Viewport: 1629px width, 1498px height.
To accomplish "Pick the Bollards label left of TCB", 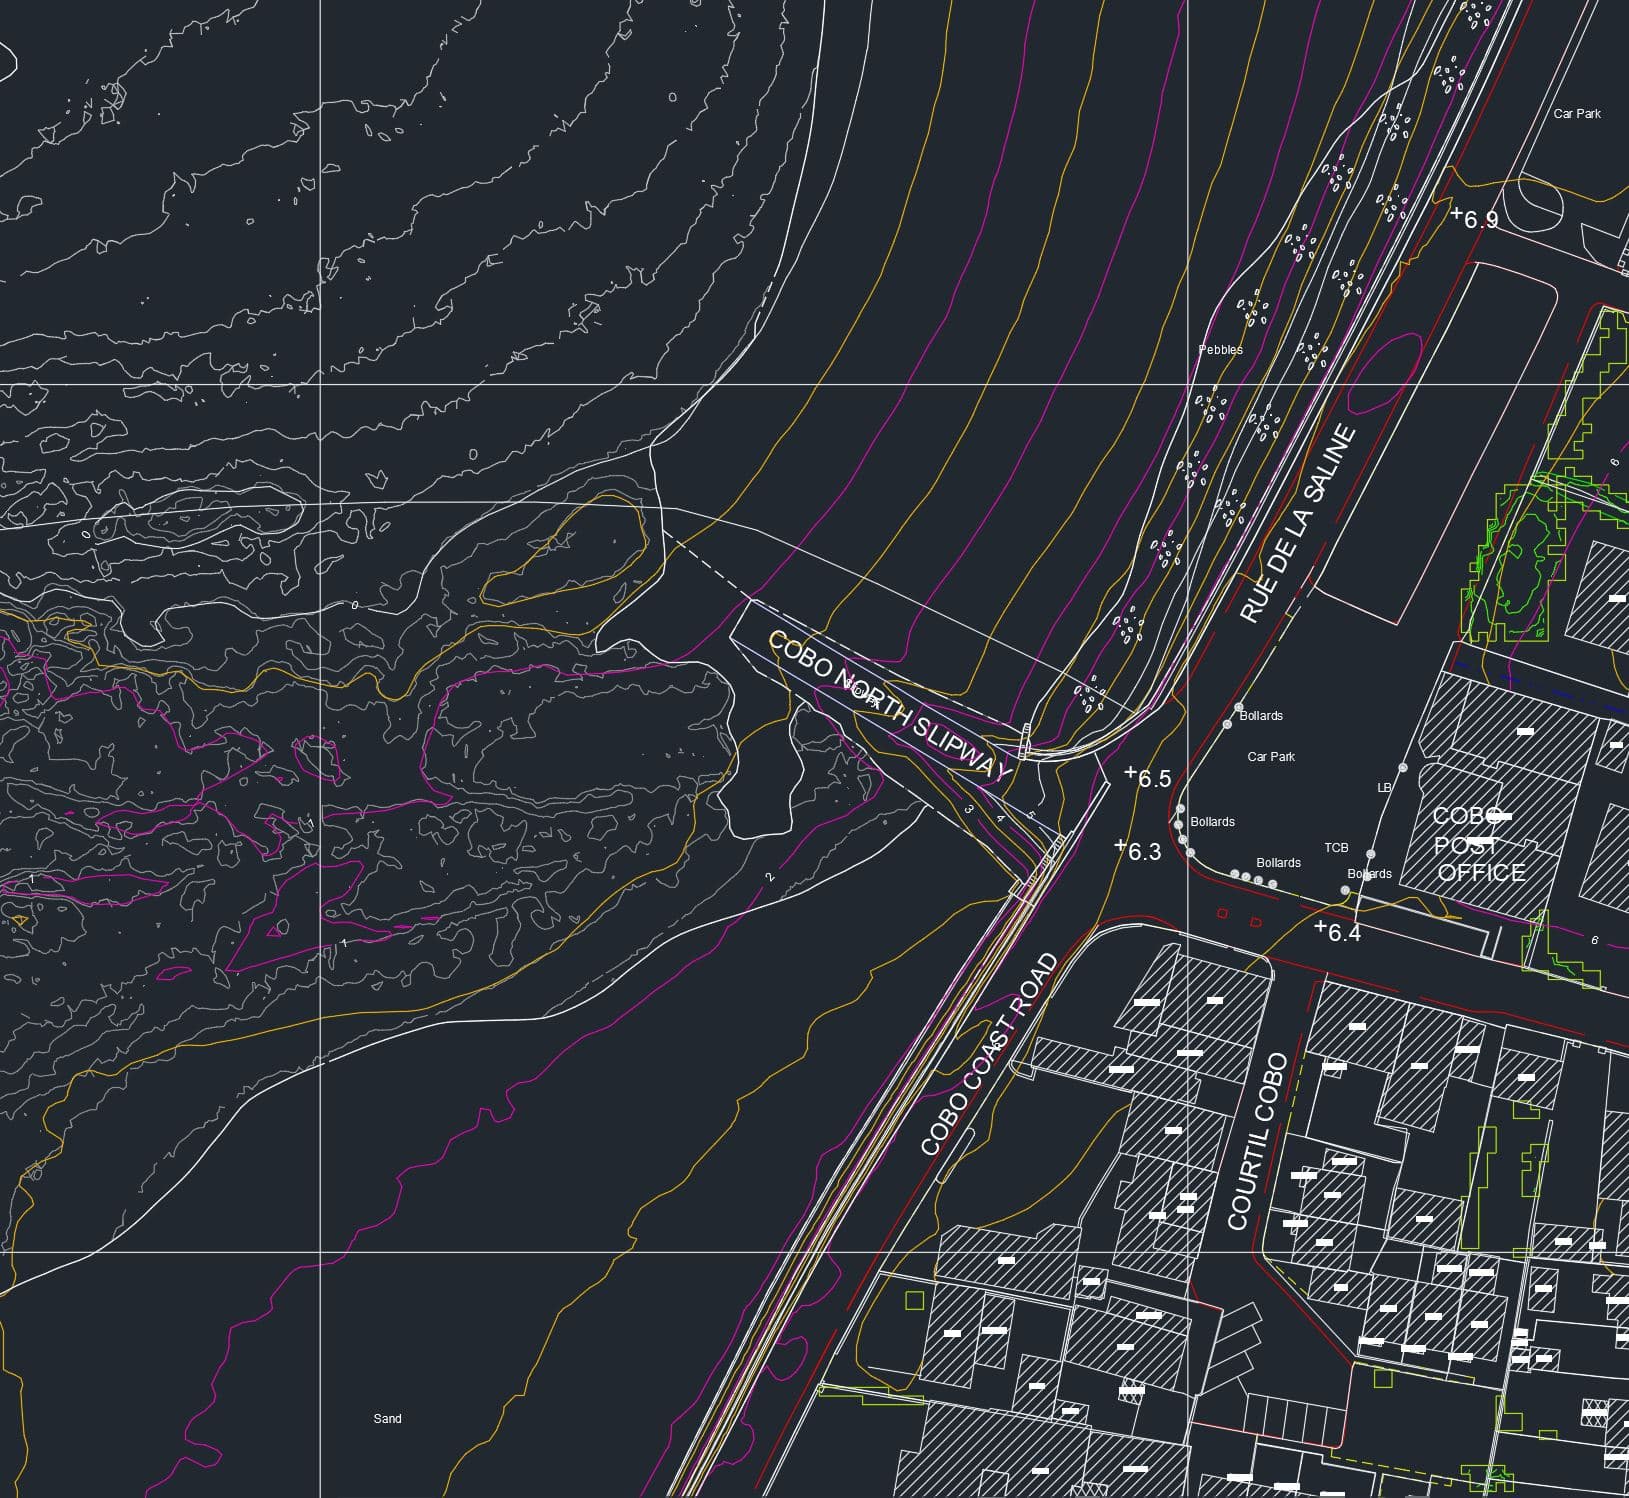I will tap(1278, 863).
